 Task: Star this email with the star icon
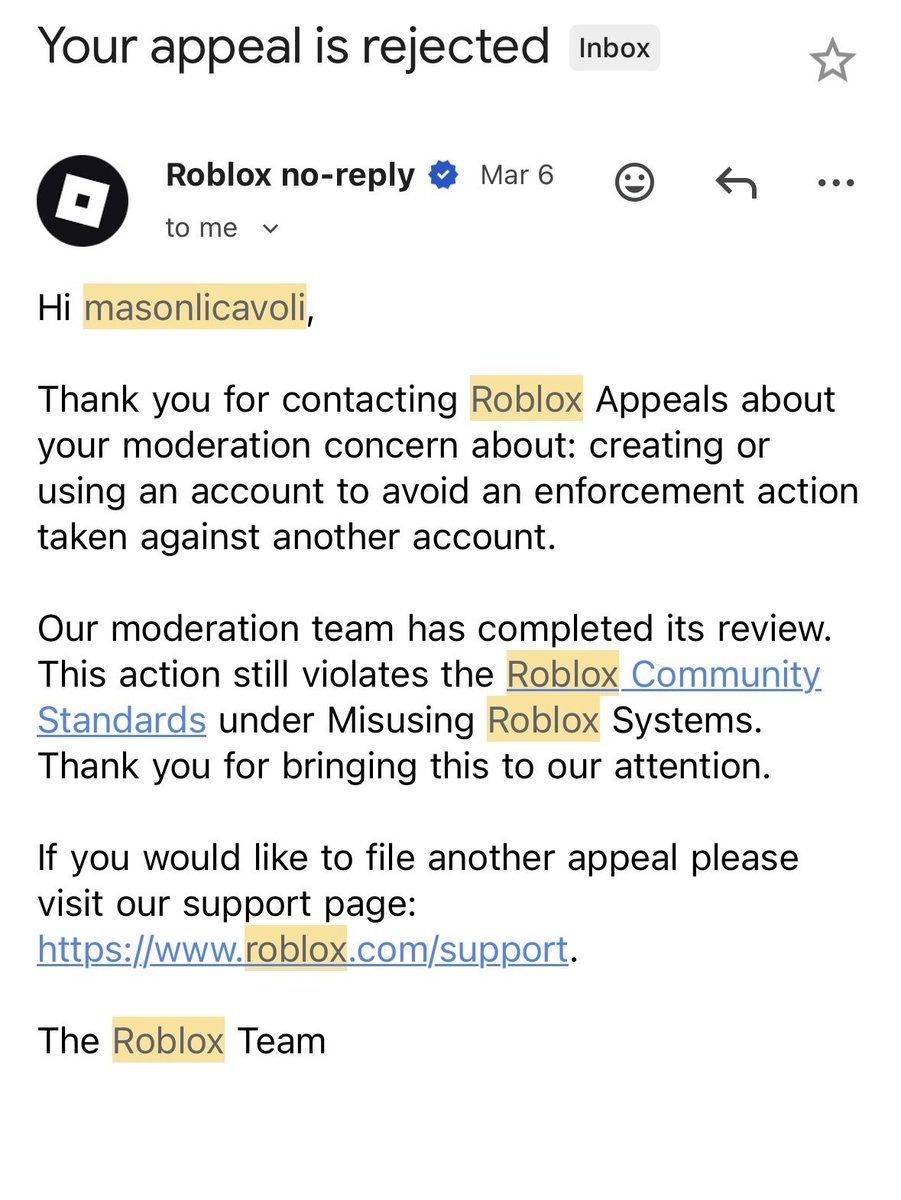click(832, 63)
